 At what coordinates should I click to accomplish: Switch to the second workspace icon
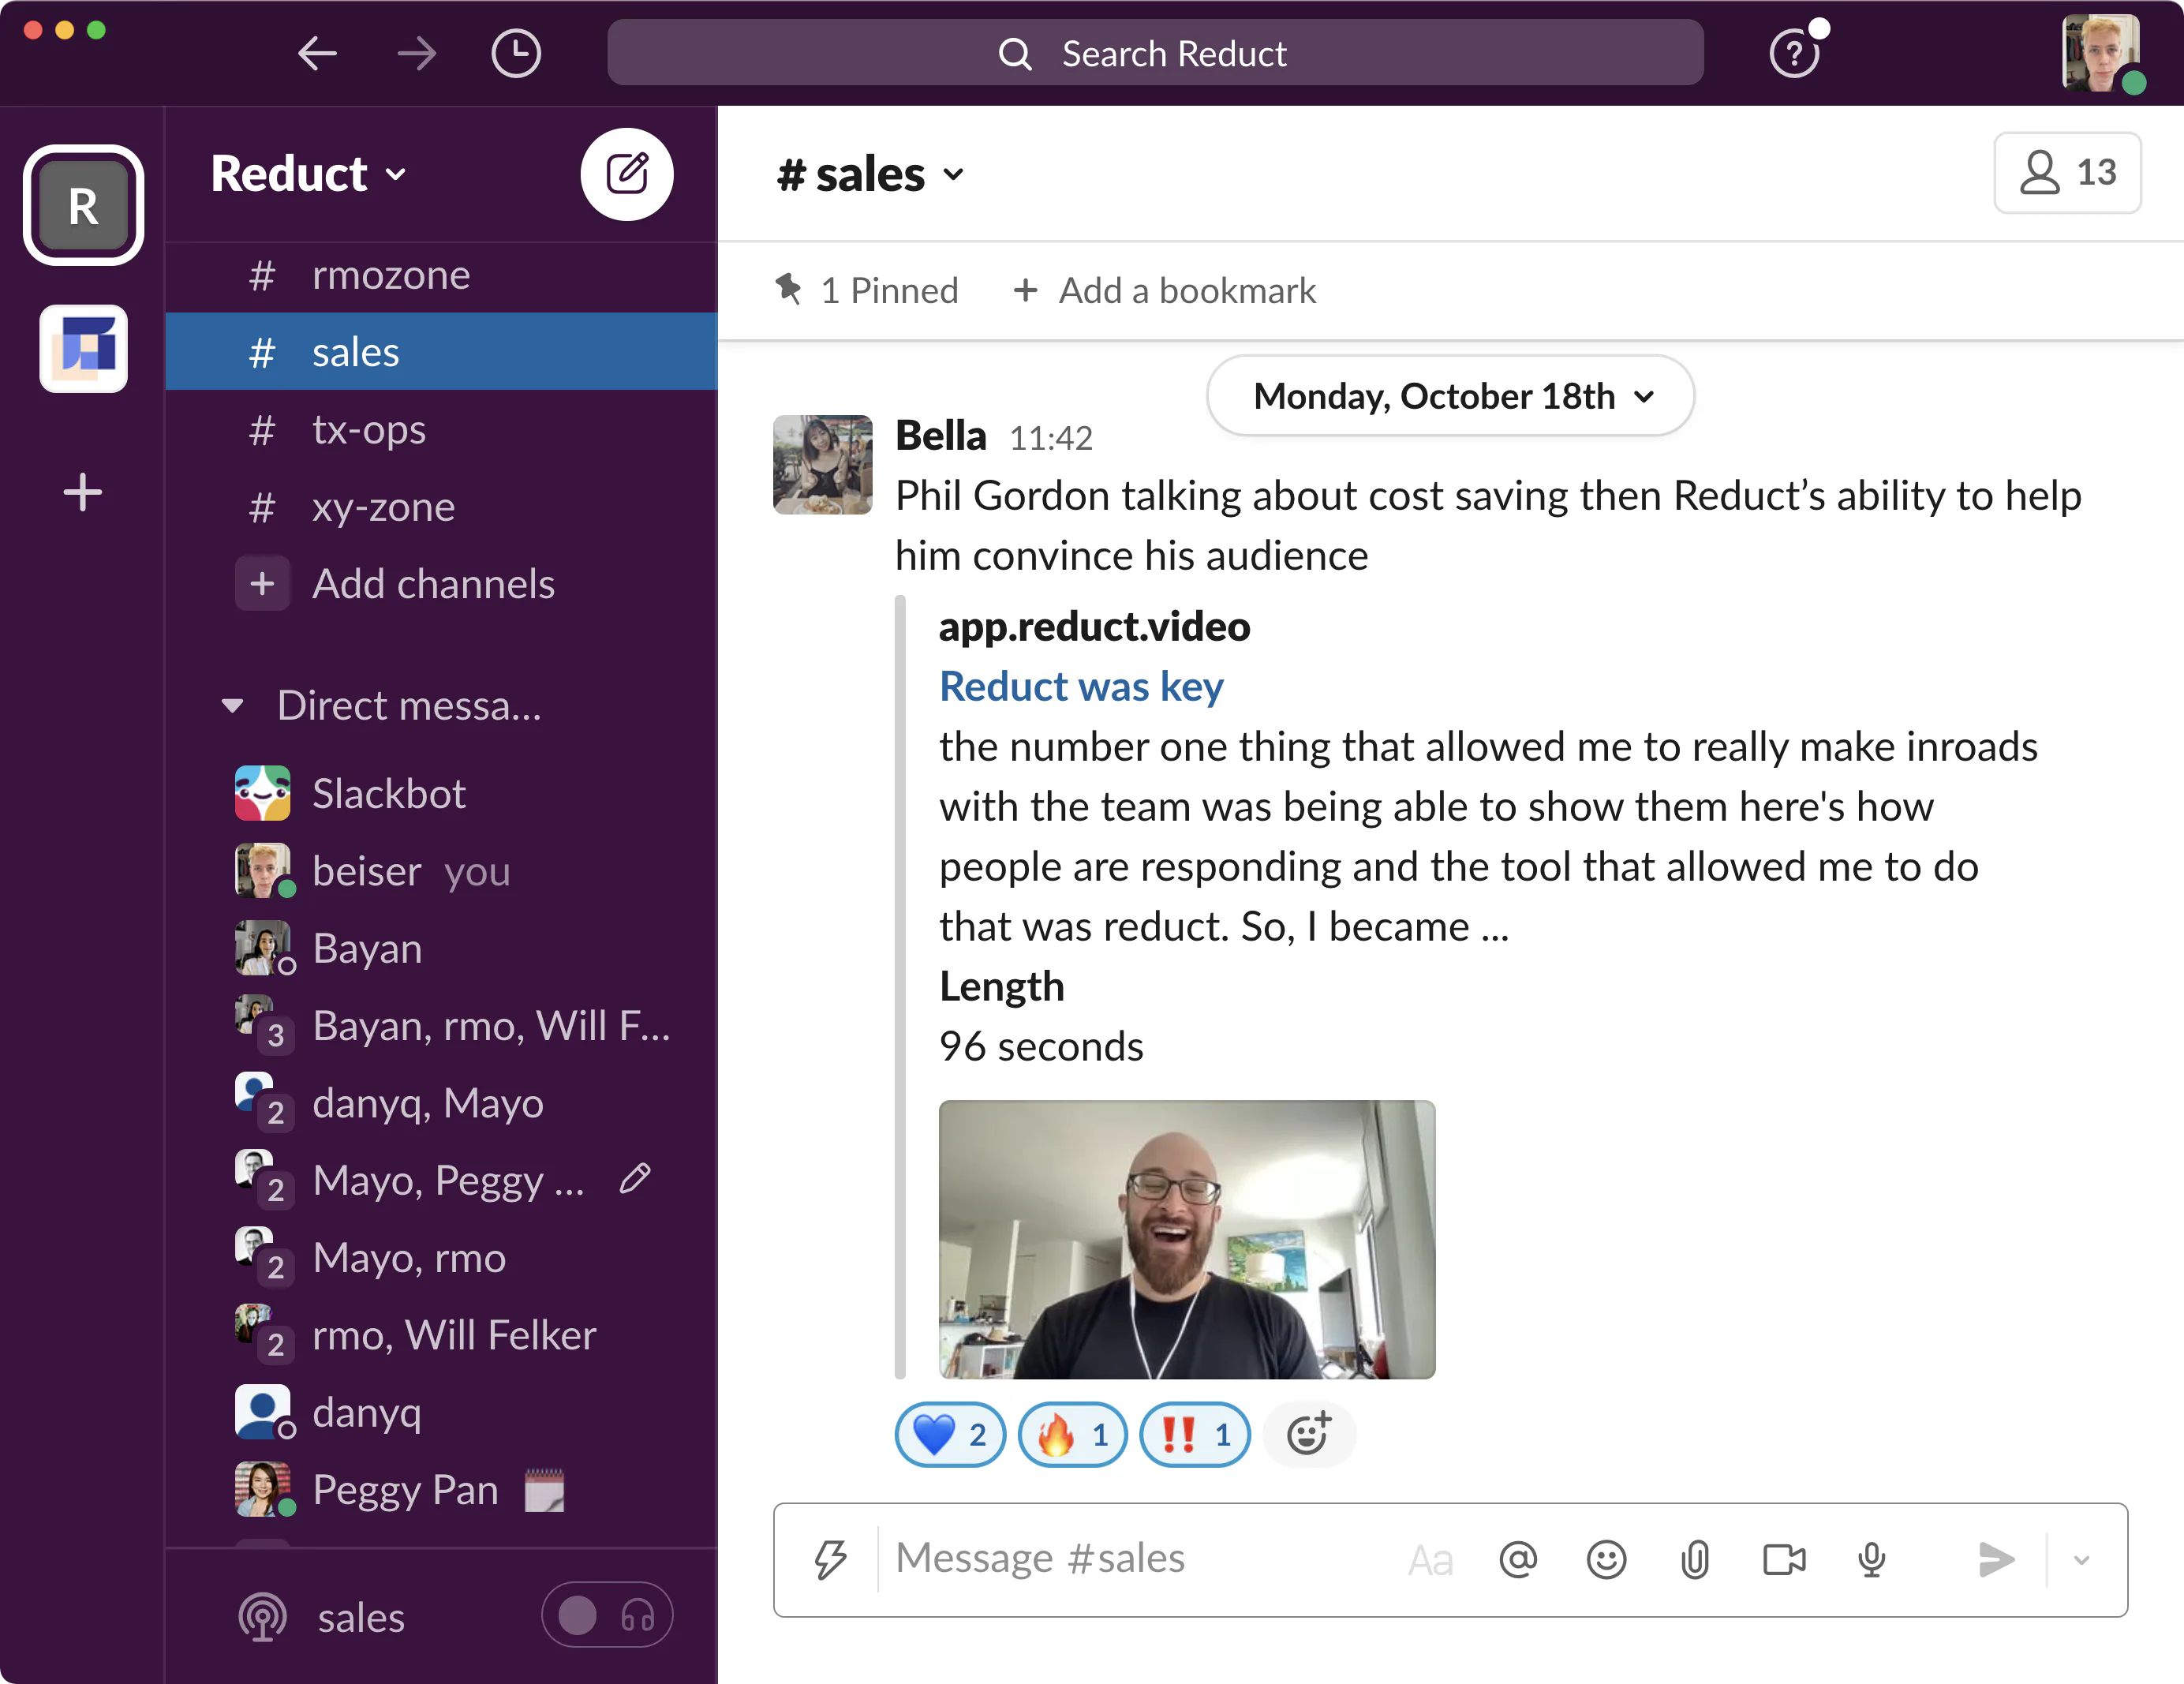tap(84, 348)
